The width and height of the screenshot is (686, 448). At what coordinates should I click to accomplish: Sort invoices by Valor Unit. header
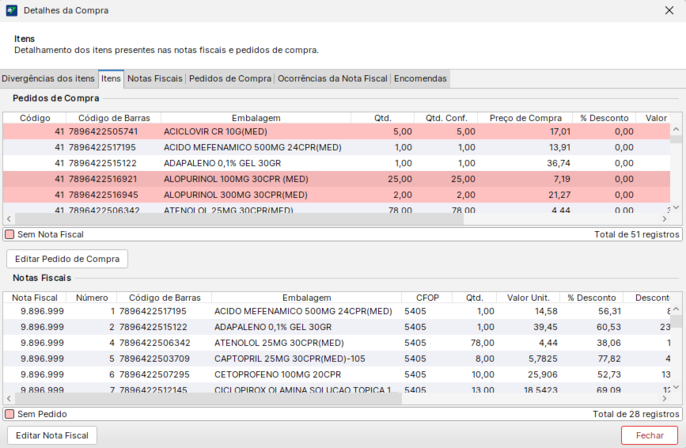(x=528, y=298)
